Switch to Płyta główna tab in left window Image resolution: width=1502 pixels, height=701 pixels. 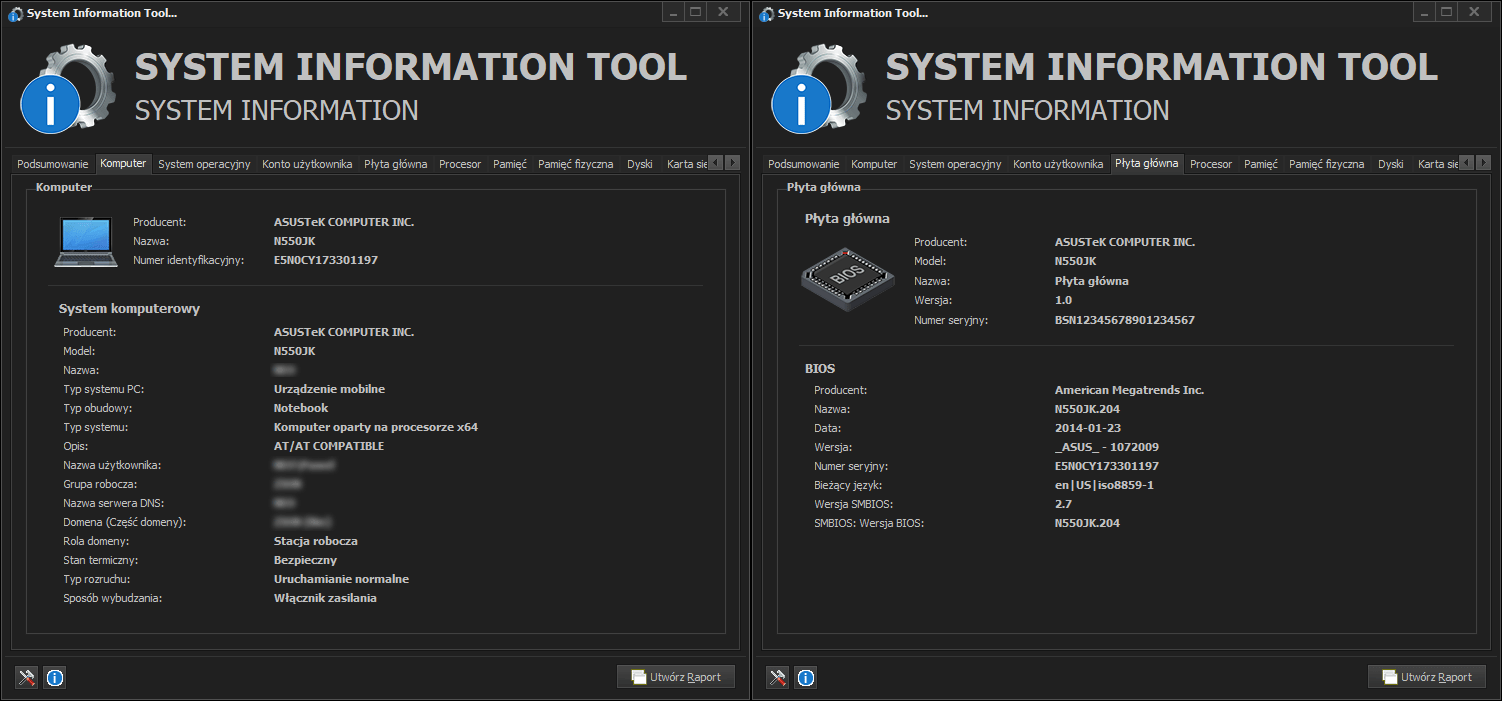(x=396, y=164)
